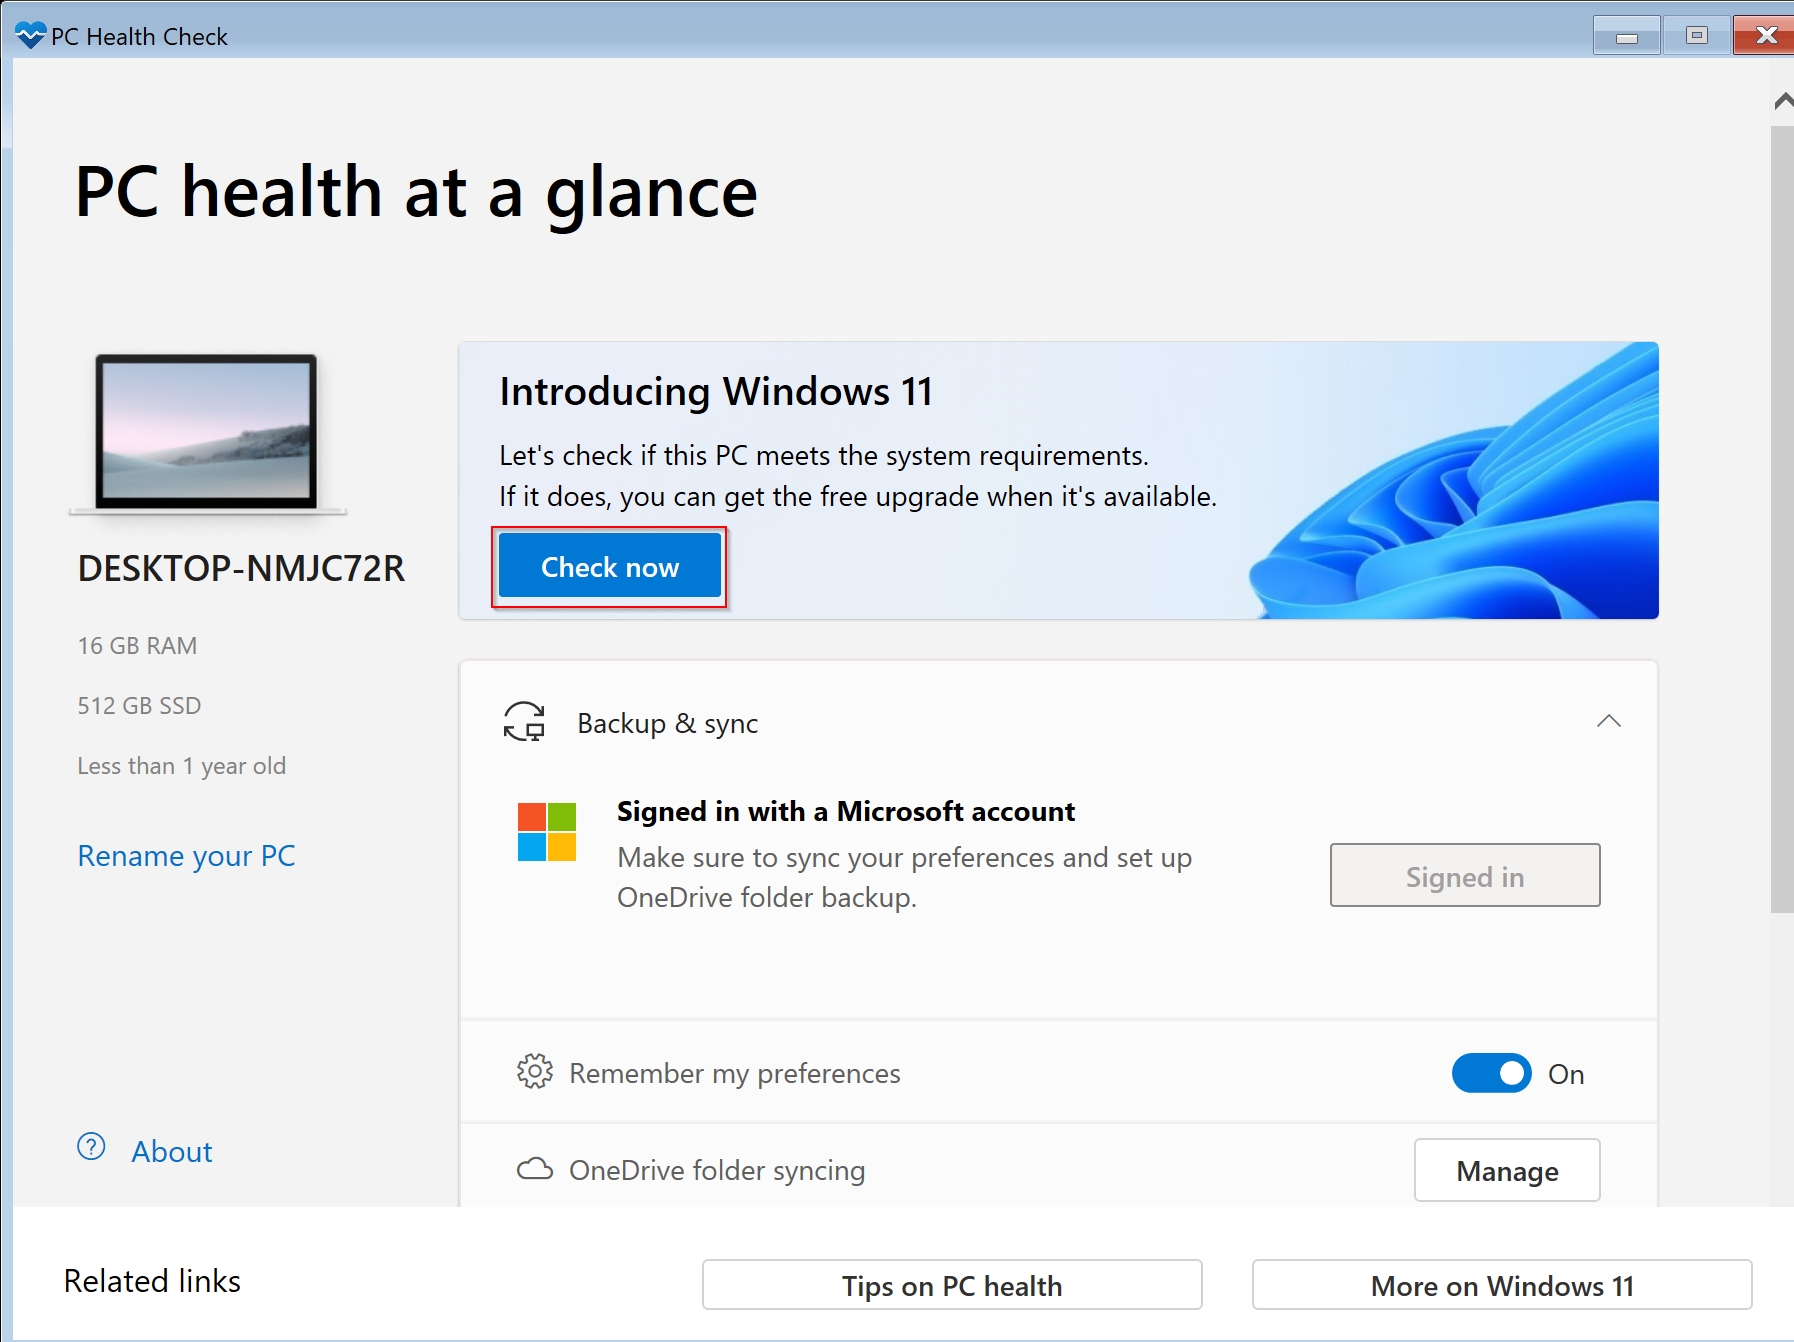Screen dimensions: 1794x1342
Task: Click the gear icon beside Remember my preferences
Action: pos(535,1072)
